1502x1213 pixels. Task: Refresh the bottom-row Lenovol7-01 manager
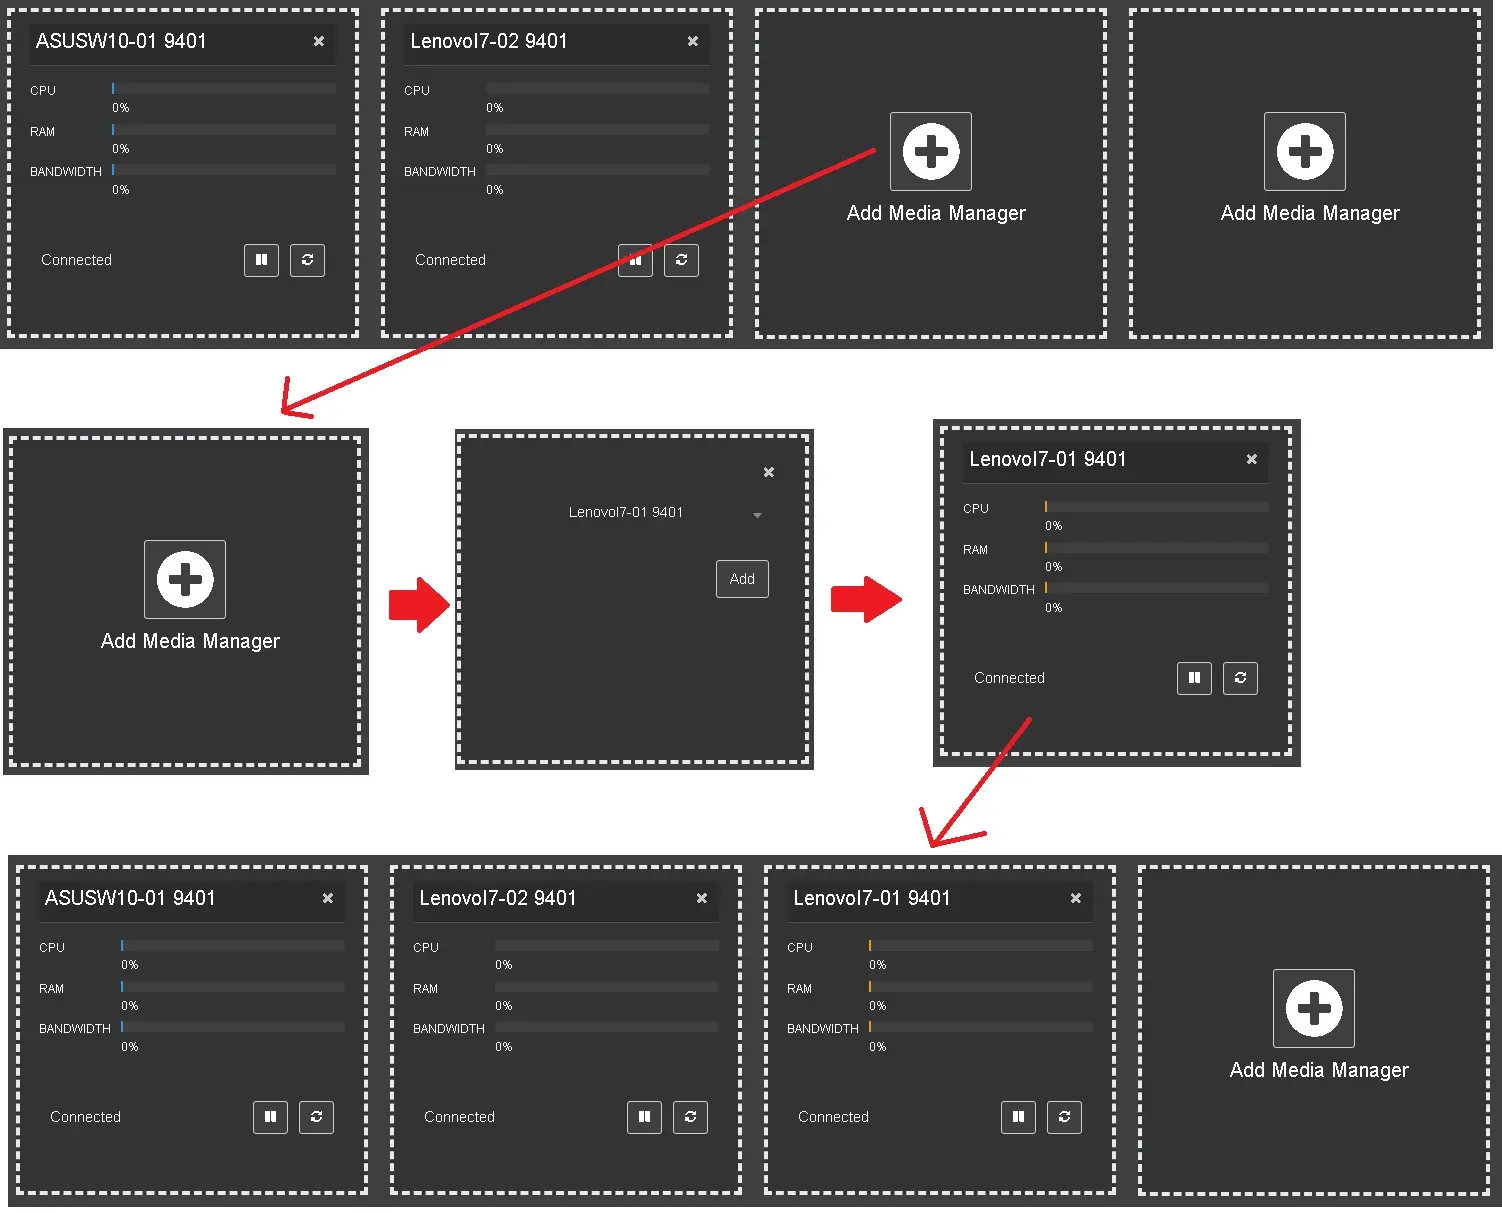tap(1064, 1117)
